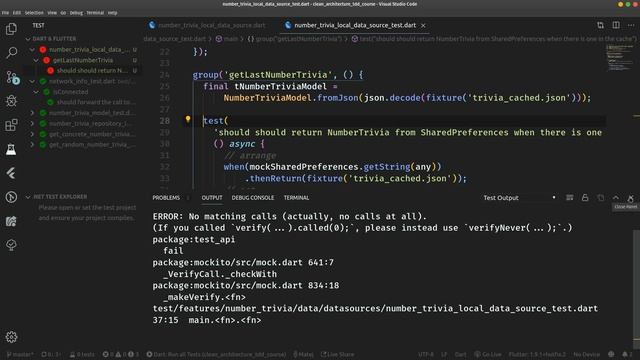Screen dimensions: 640x360
Task: Click group('getLastNumberTrivia') breadcrumb
Action: click(295, 39)
